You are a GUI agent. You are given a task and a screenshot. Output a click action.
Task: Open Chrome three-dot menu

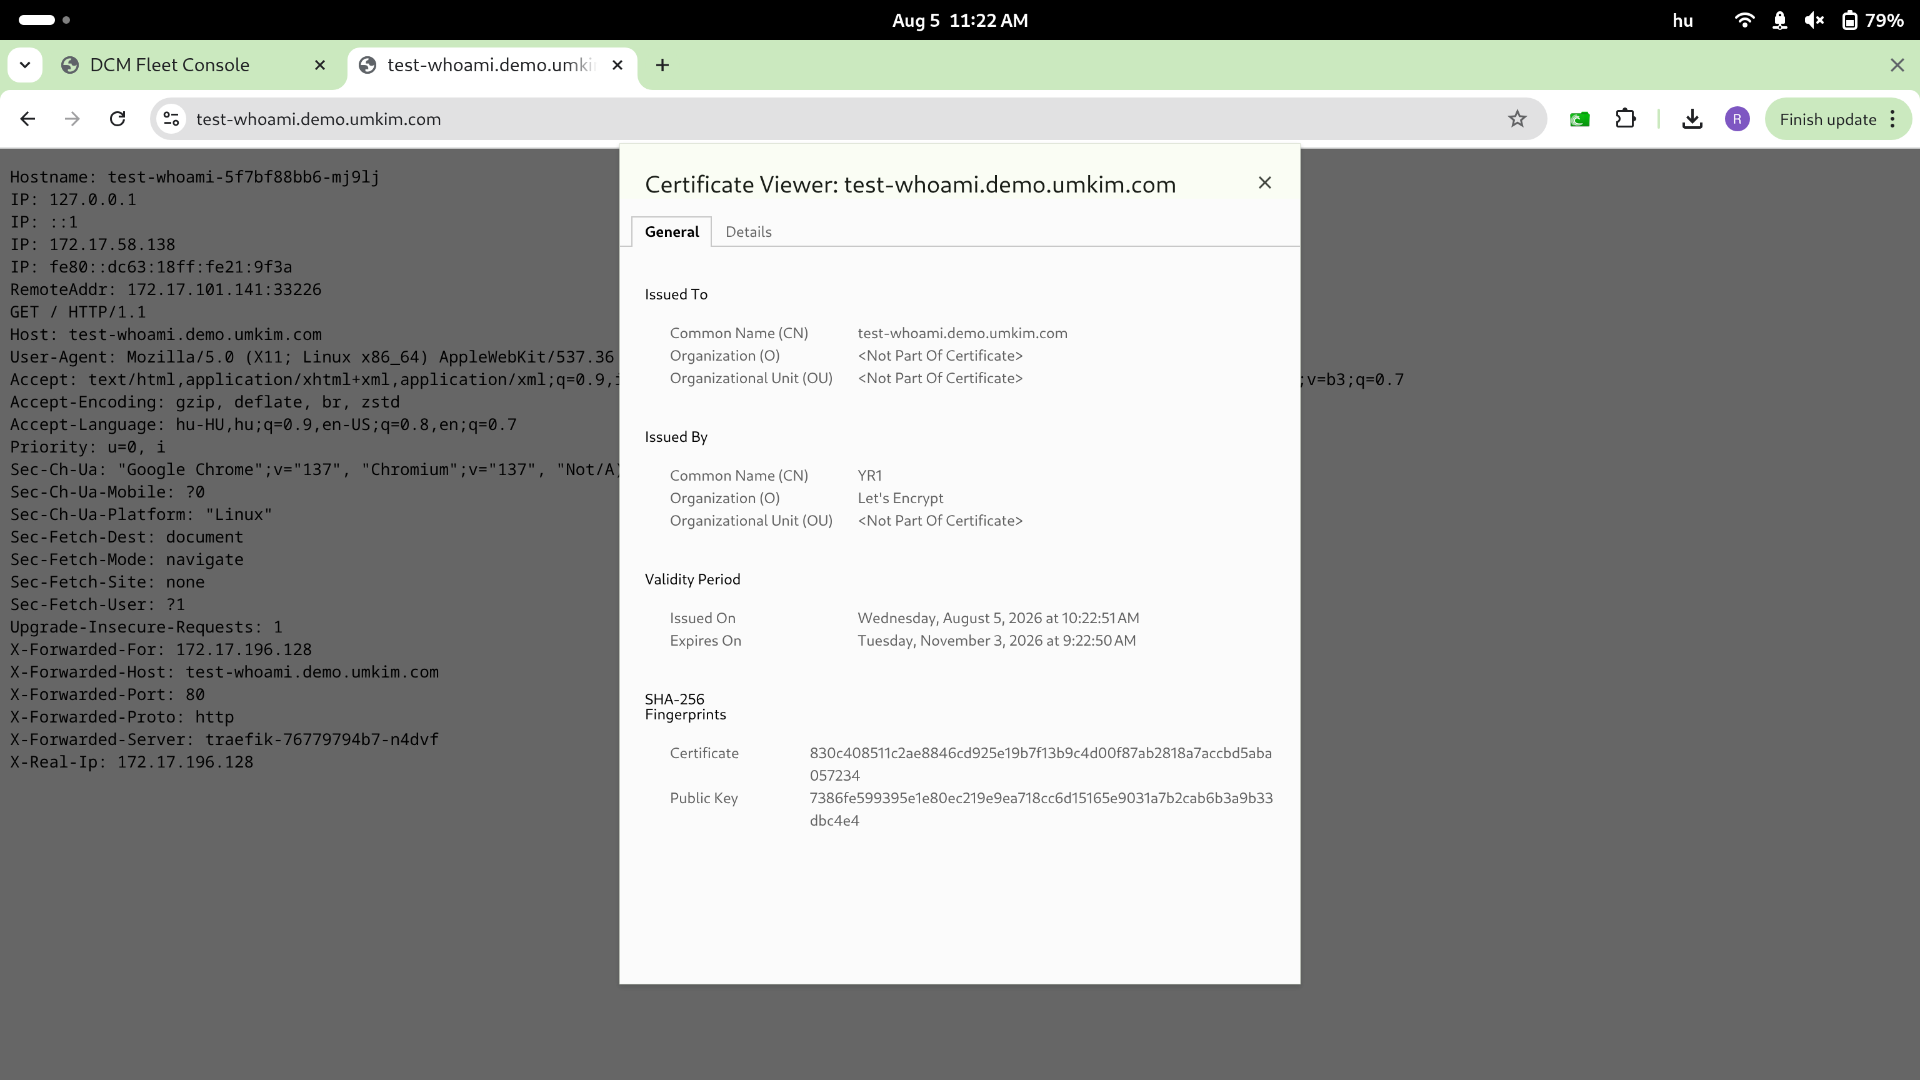tap(1893, 119)
